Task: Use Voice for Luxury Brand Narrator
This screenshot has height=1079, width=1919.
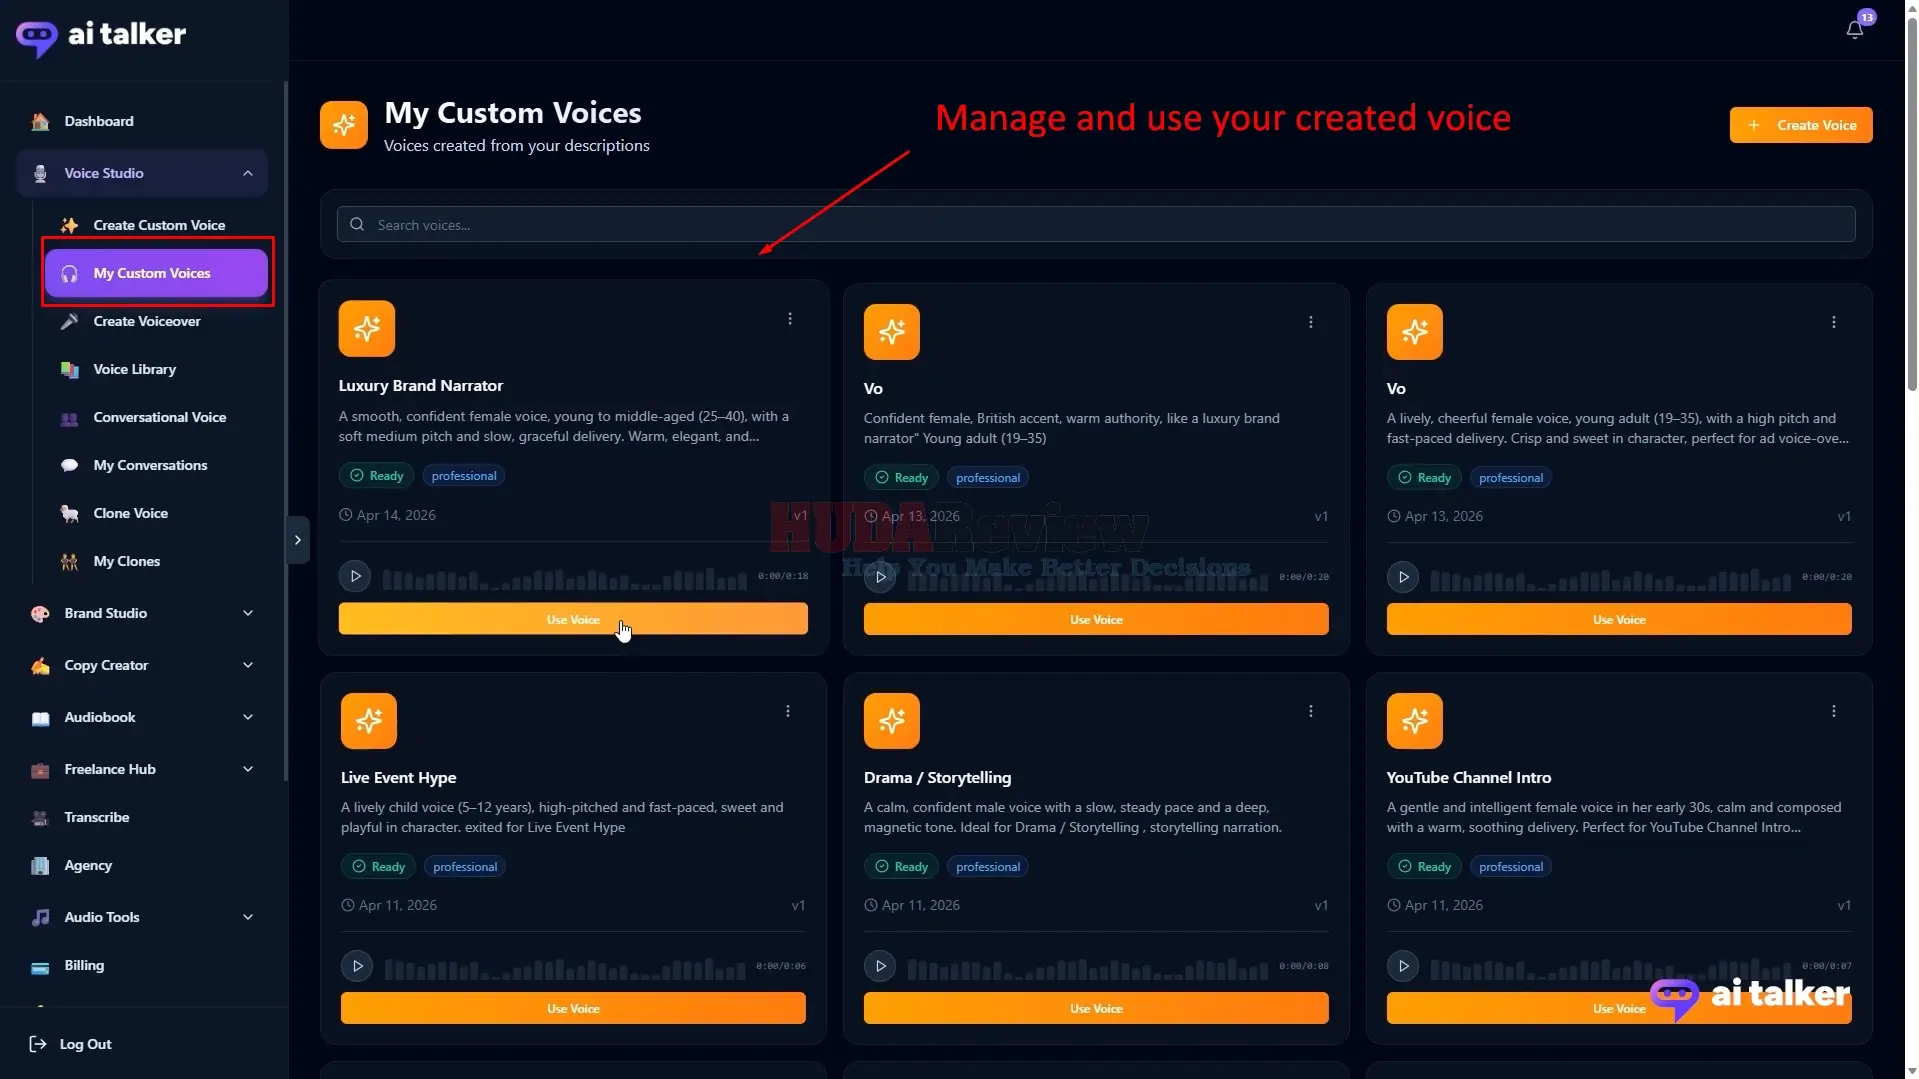Action: click(x=573, y=619)
